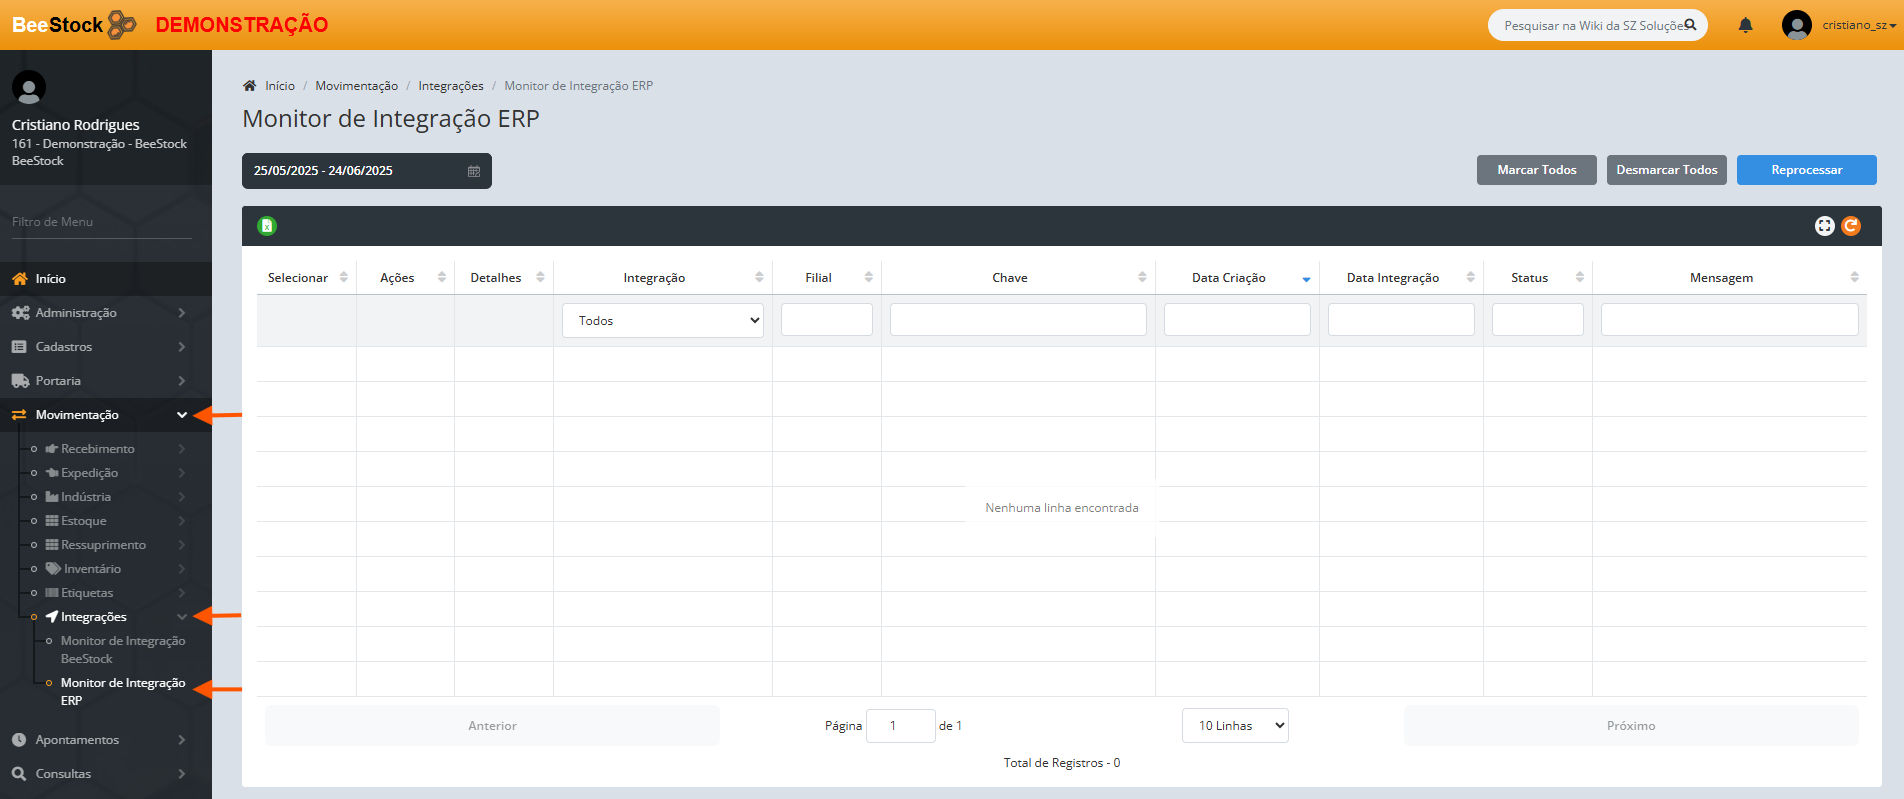
Task: Click the Desmarcar Todos button
Action: pos(1666,170)
